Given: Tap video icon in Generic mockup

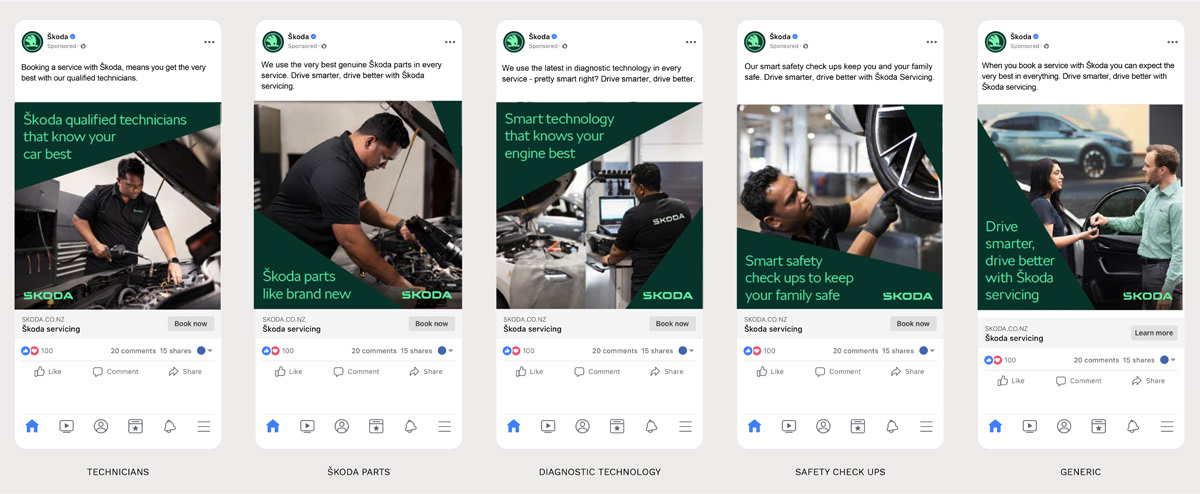Looking at the screenshot, I should click(1029, 426).
